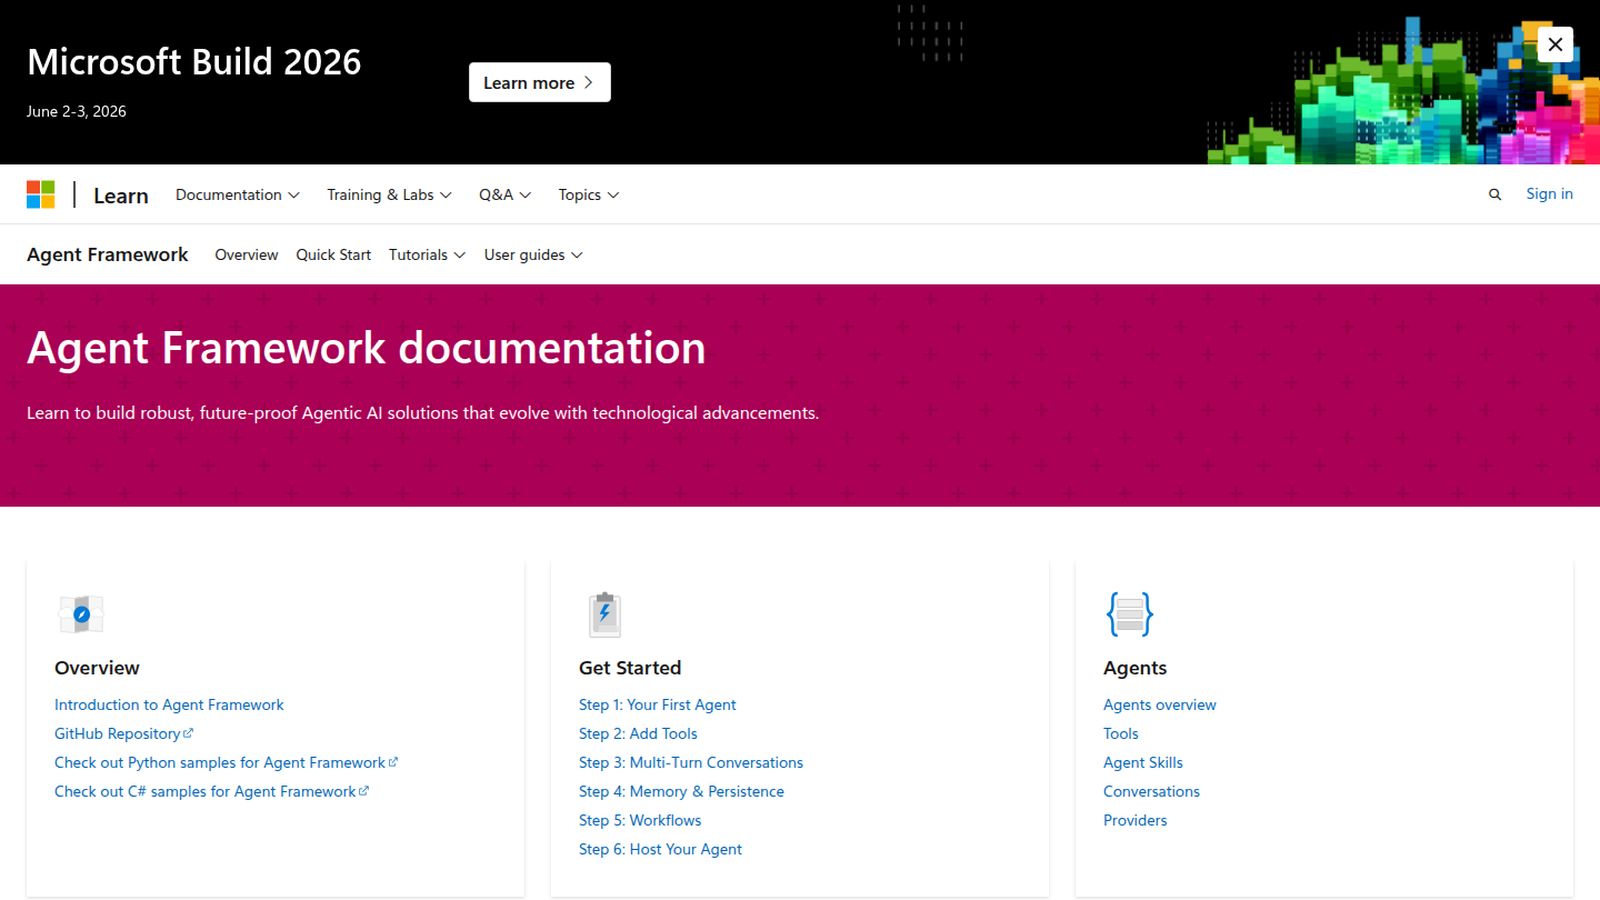Click the Agents card heading
The image size is (1600, 900).
1135,668
